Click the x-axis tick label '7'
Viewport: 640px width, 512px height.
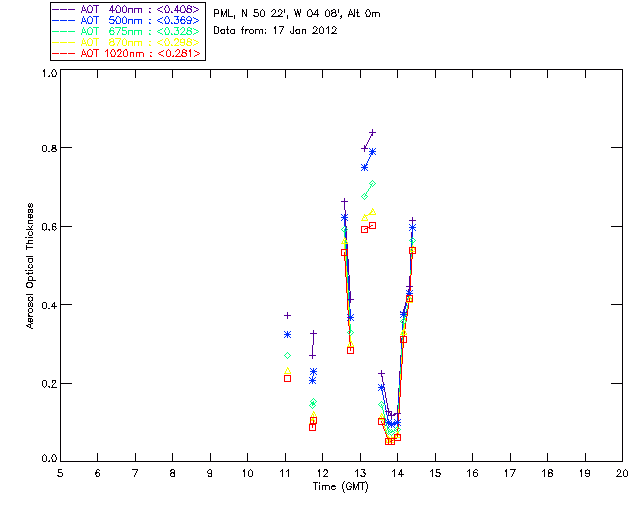[x=135, y=473]
